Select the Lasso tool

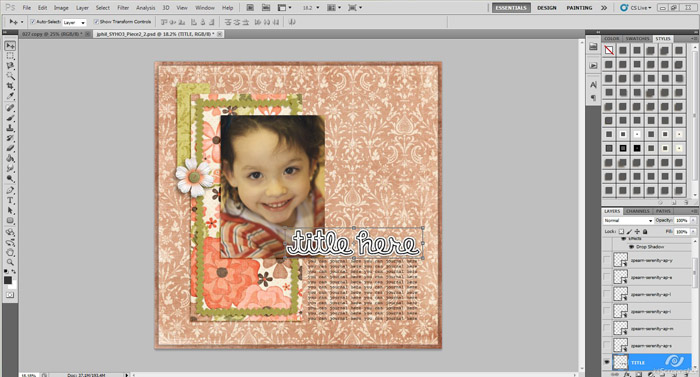(x=10, y=66)
